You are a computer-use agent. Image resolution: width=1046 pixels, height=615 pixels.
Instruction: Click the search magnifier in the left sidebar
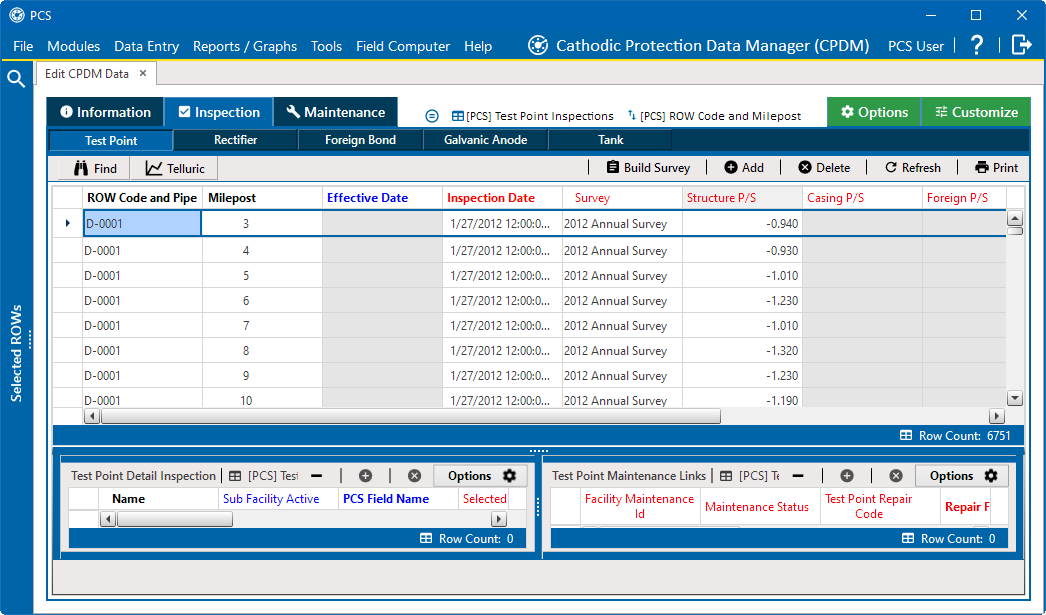(x=16, y=76)
